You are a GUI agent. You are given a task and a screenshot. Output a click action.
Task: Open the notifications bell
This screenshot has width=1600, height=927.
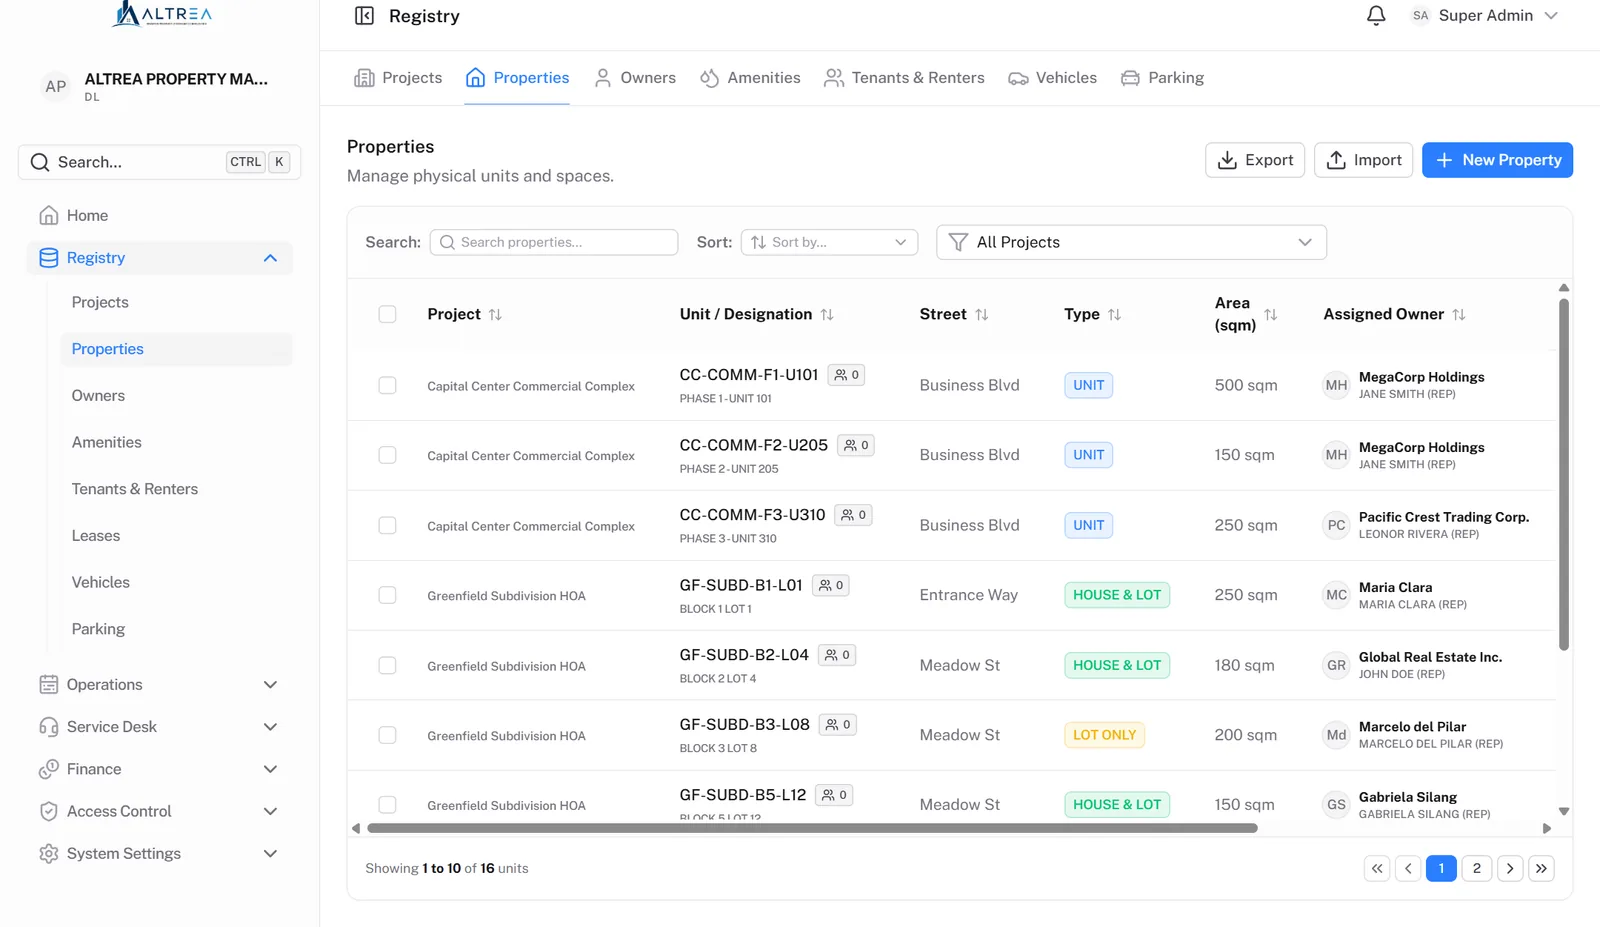coord(1376,15)
